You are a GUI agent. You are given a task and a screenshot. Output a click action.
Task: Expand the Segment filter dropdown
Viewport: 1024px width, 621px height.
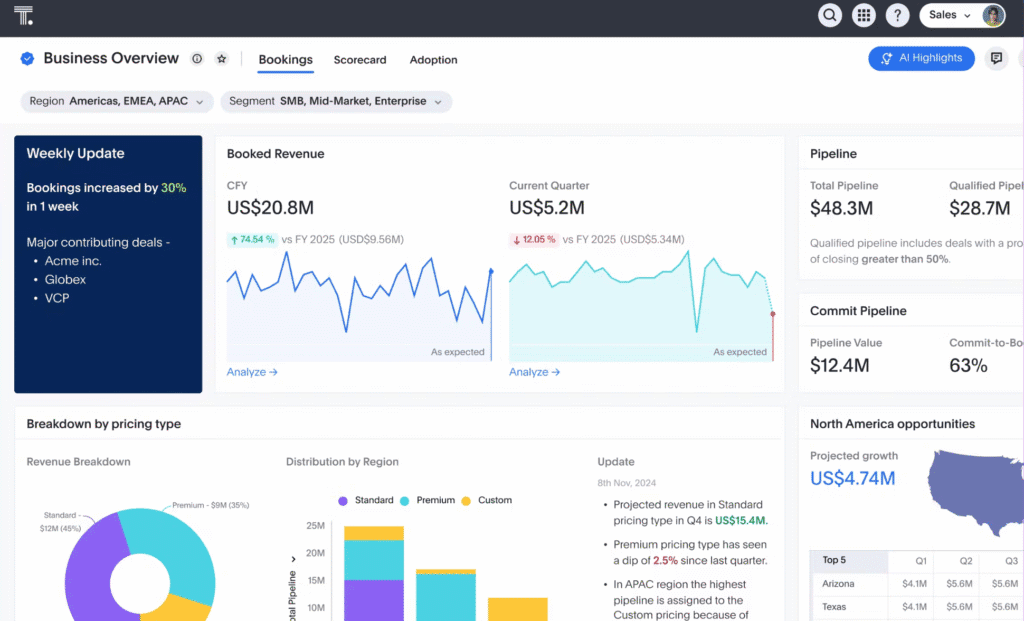tap(336, 101)
